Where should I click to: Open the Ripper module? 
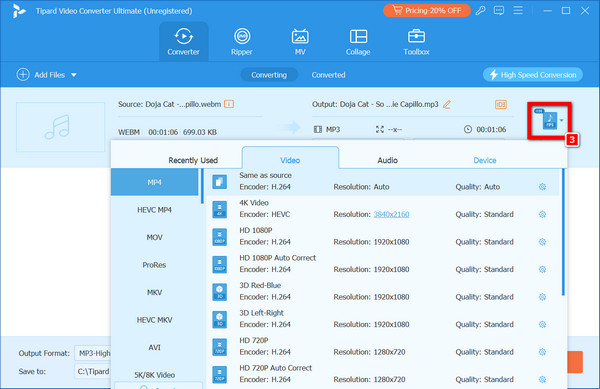pos(241,42)
